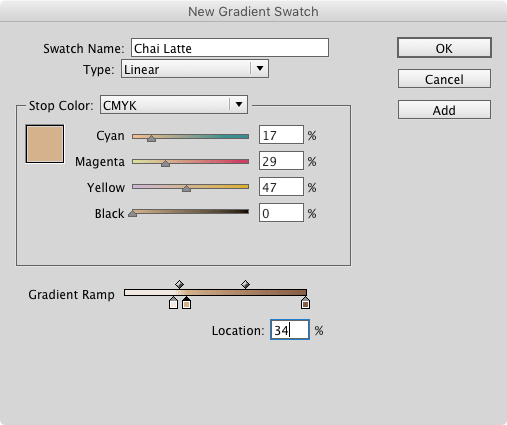The height and width of the screenshot is (425, 507).
Task: Click the 'Gradient Ramp' label
Action: (71, 295)
